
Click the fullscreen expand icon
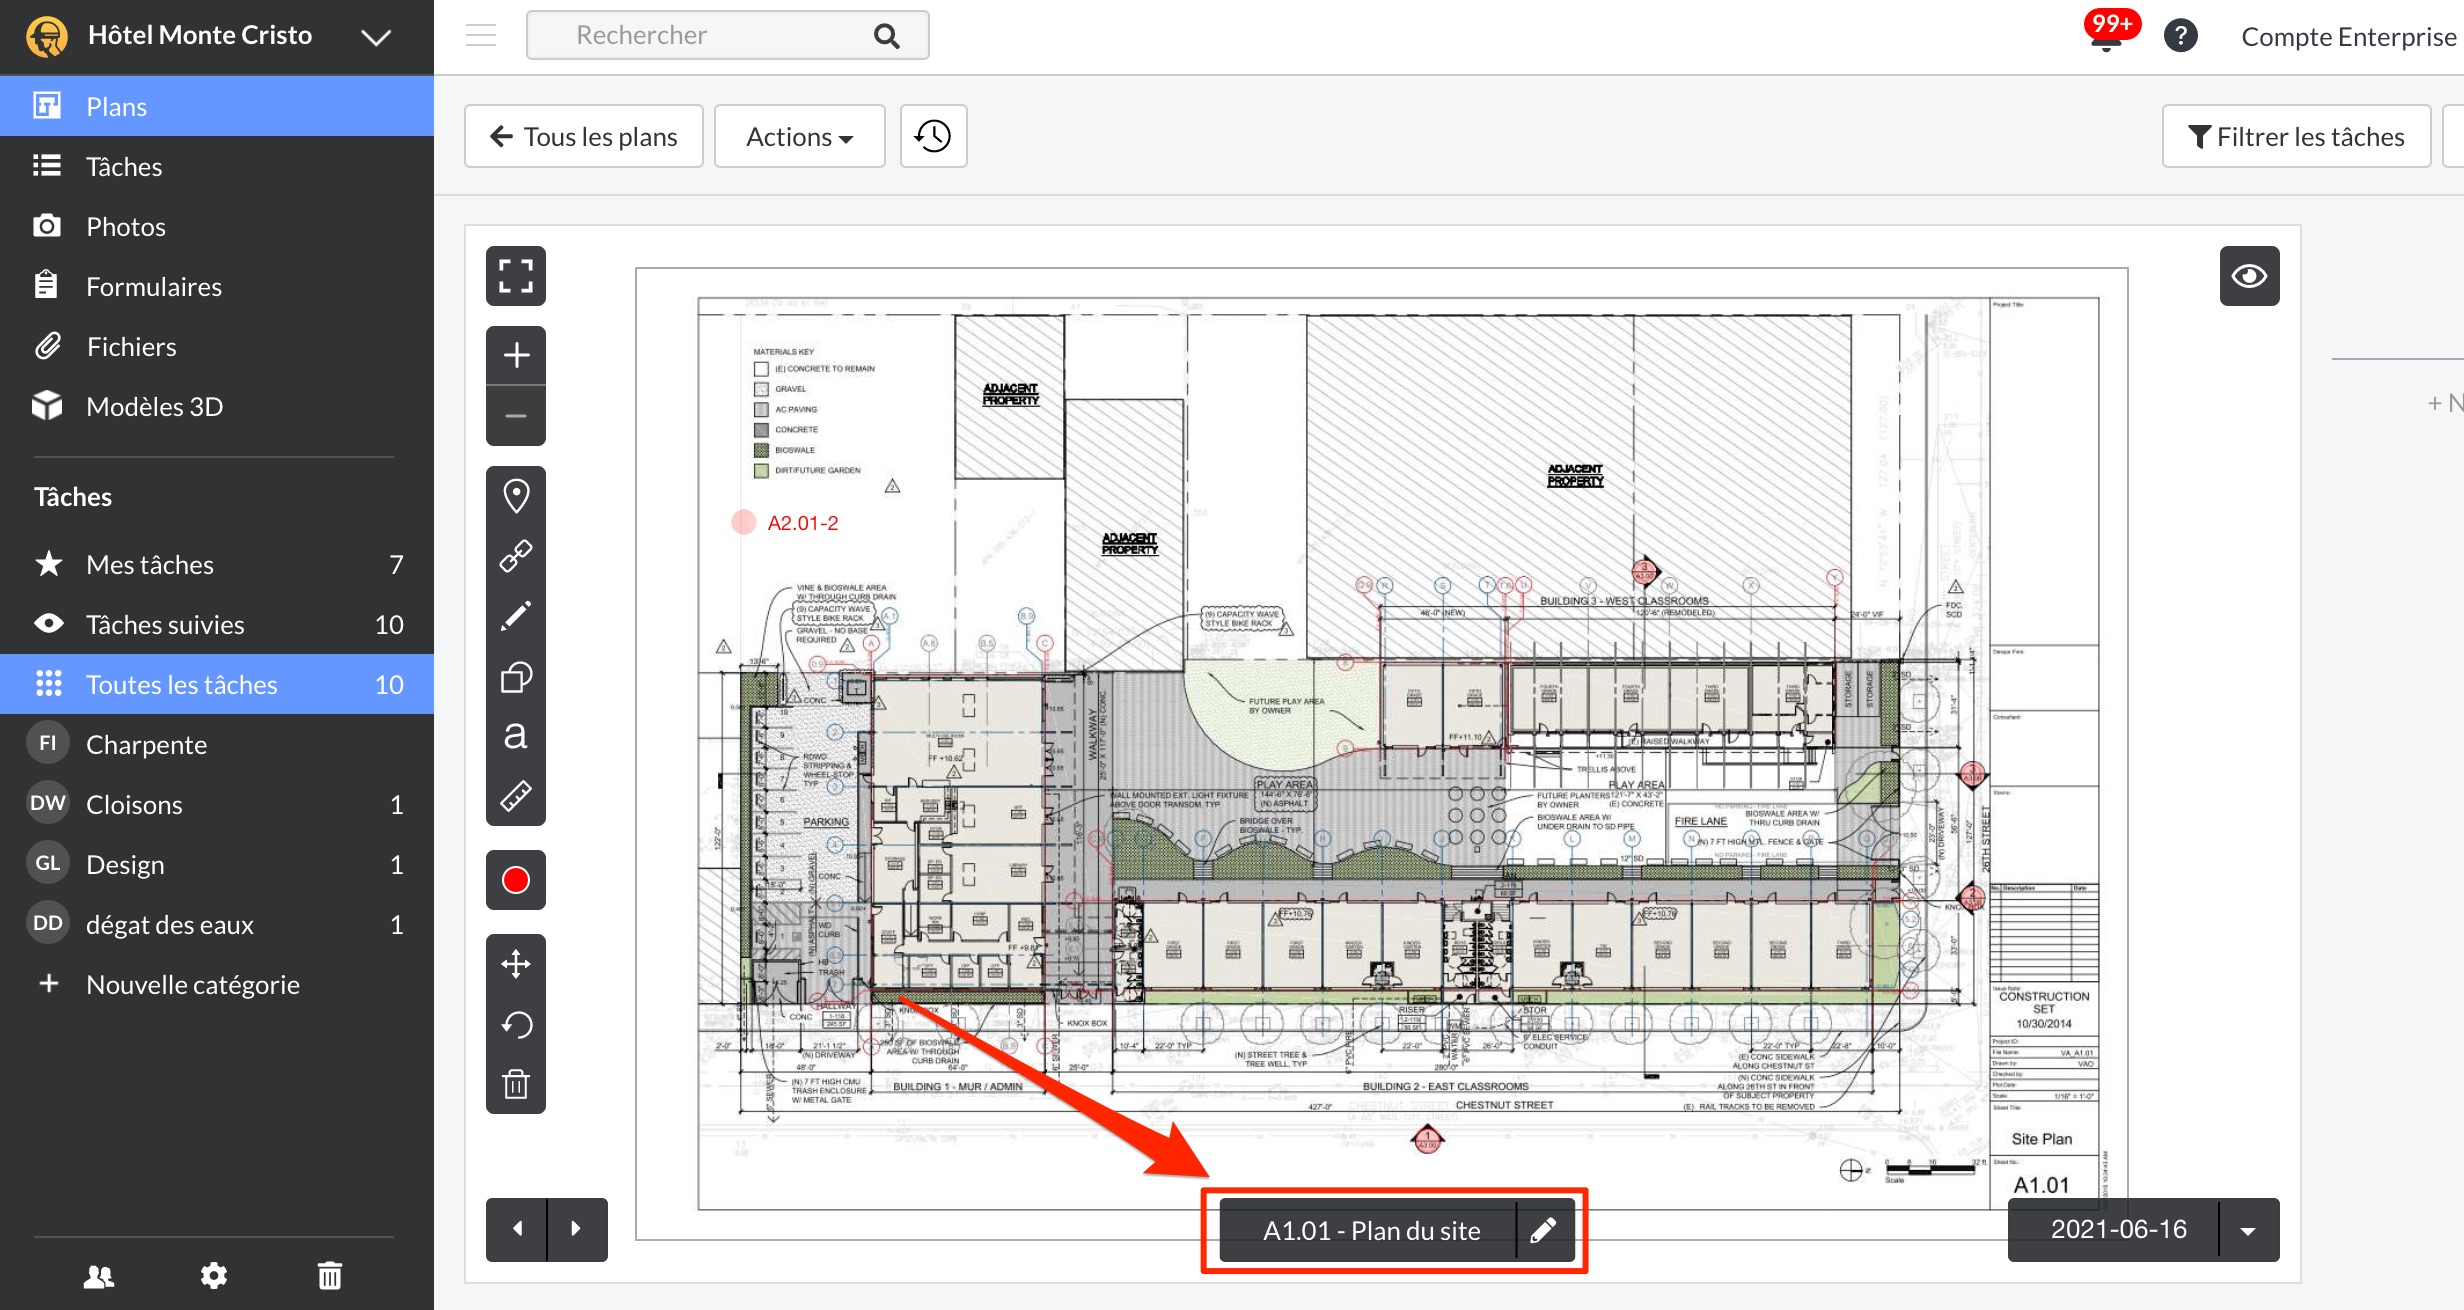516,276
